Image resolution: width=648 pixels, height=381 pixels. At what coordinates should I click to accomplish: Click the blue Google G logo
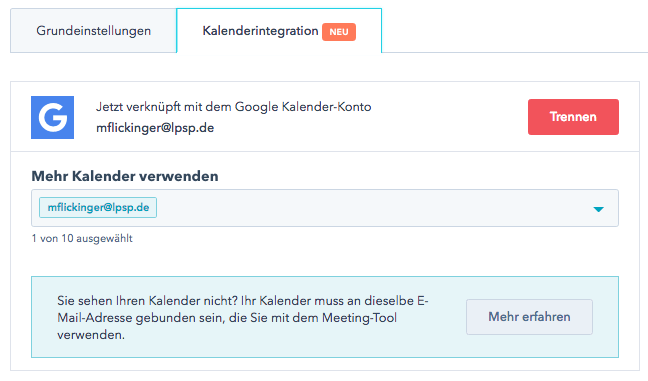coord(52,117)
